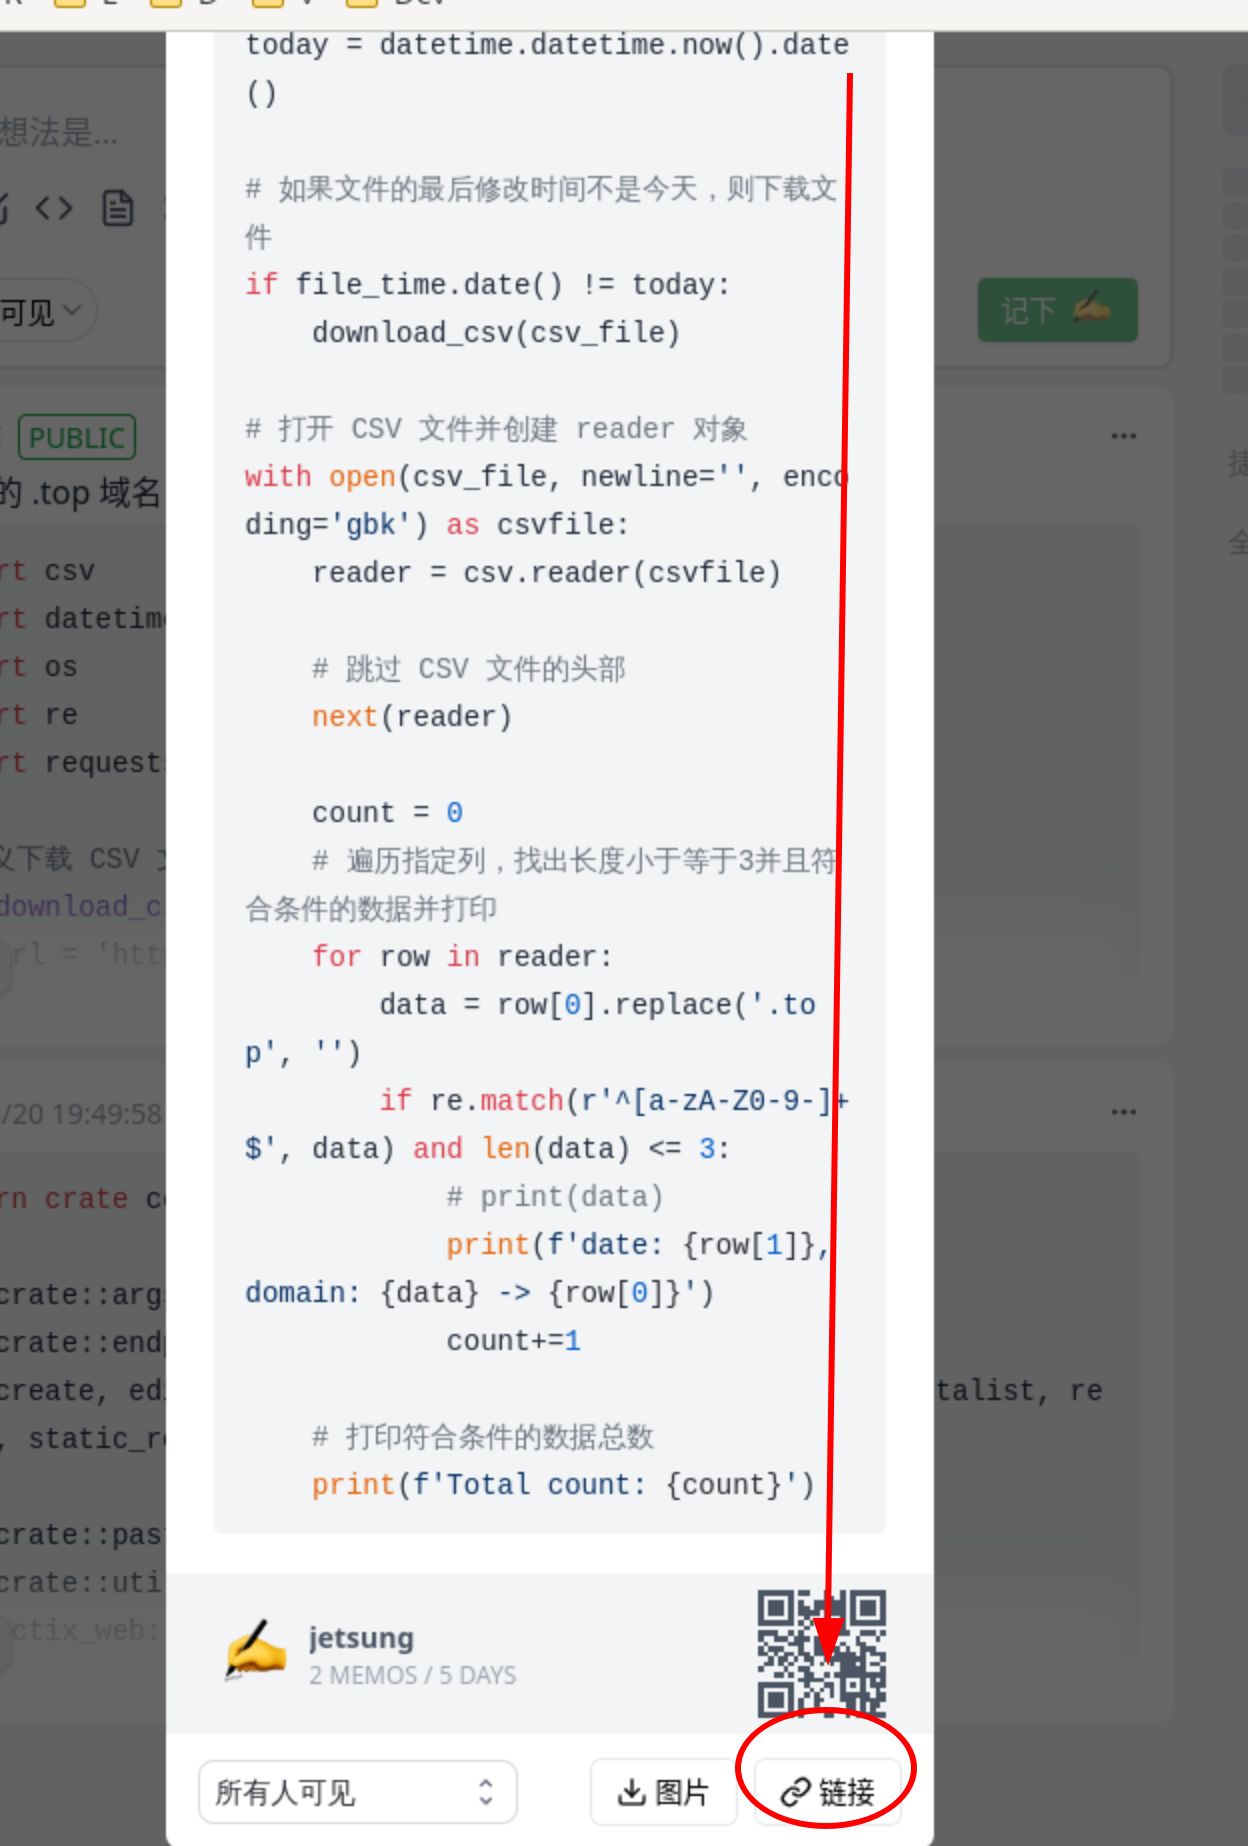Screen dimensions: 1248x1846
Task: Click the for row in reader line
Action: [461, 957]
